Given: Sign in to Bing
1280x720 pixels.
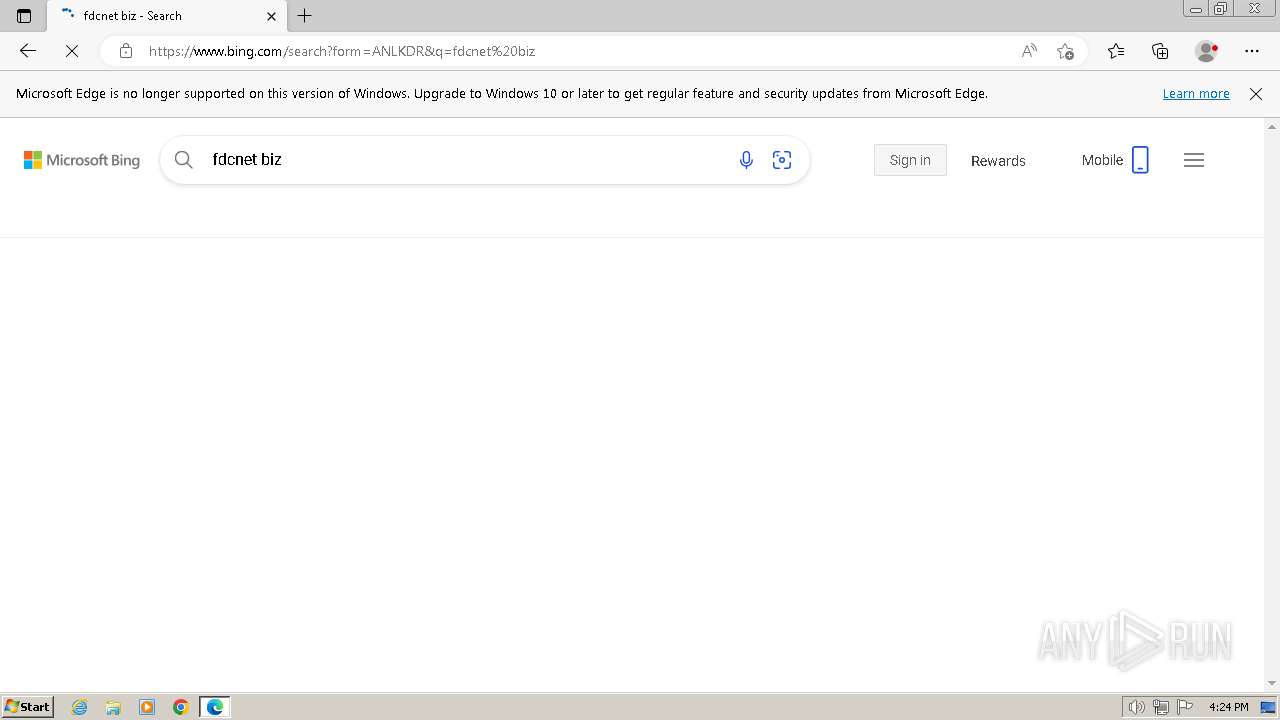Looking at the screenshot, I should click(910, 160).
